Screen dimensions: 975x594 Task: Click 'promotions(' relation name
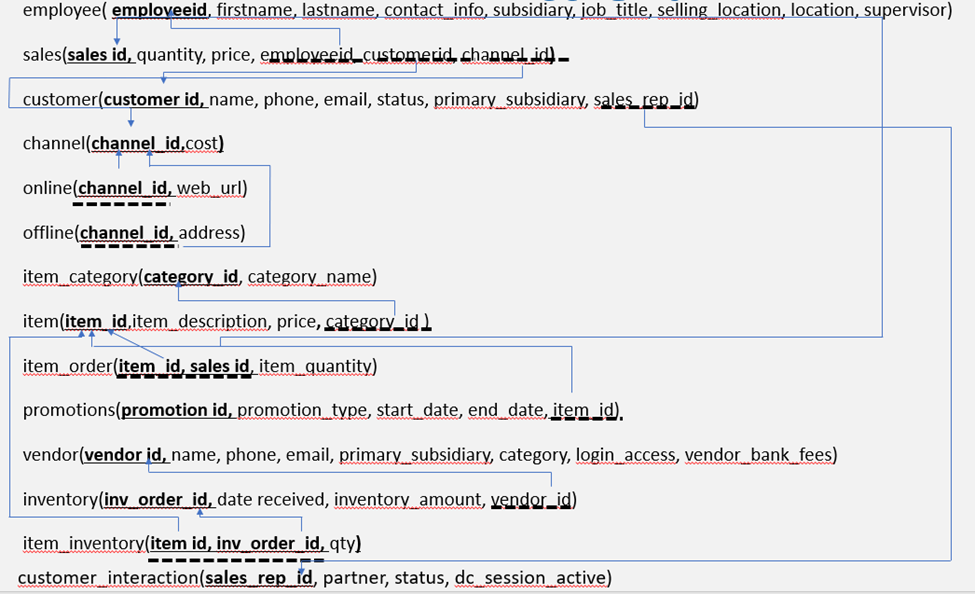72,411
